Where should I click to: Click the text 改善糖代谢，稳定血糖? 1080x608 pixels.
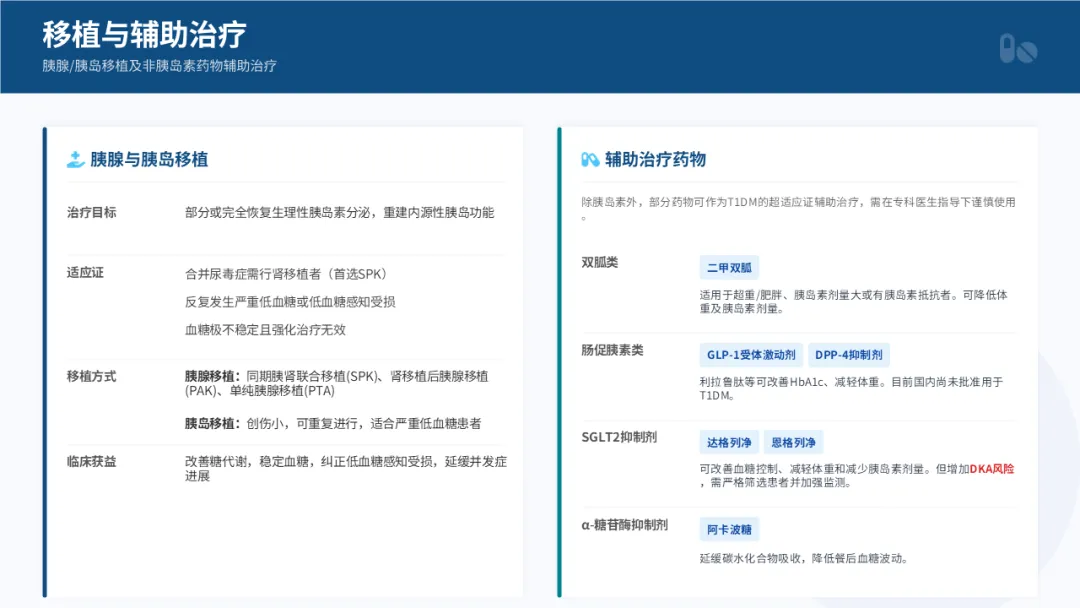pos(247,462)
